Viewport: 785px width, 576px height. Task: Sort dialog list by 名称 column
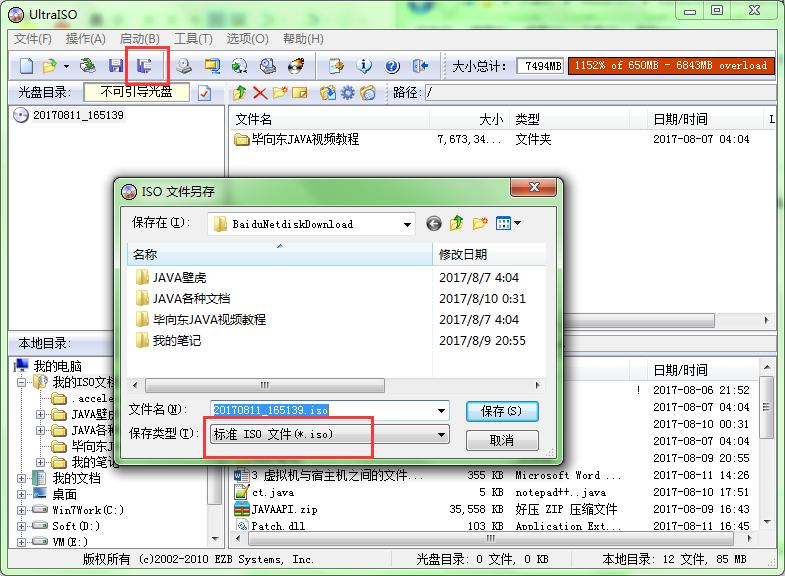(280, 254)
